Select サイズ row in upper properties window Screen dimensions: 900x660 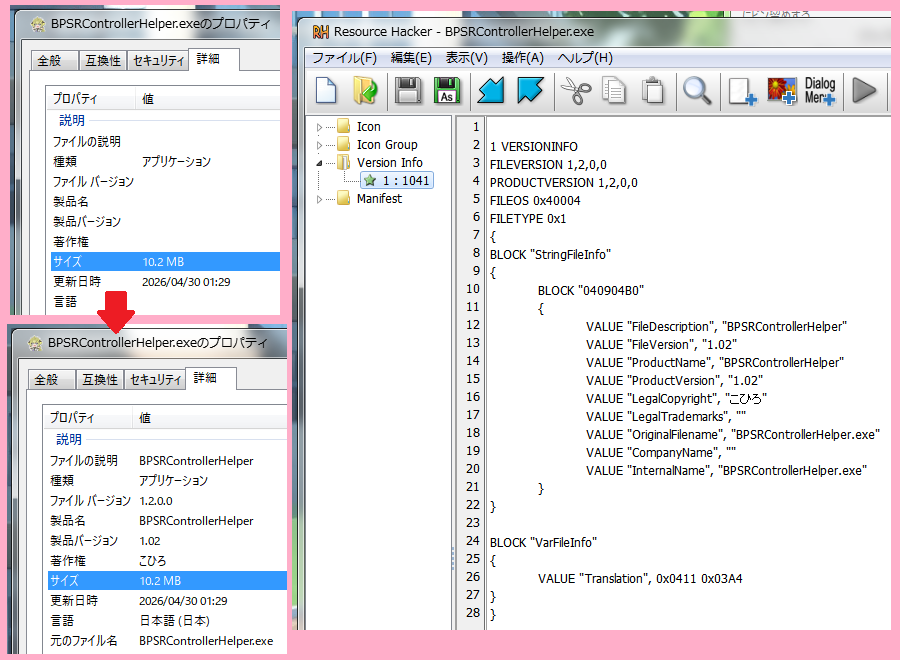click(165, 262)
